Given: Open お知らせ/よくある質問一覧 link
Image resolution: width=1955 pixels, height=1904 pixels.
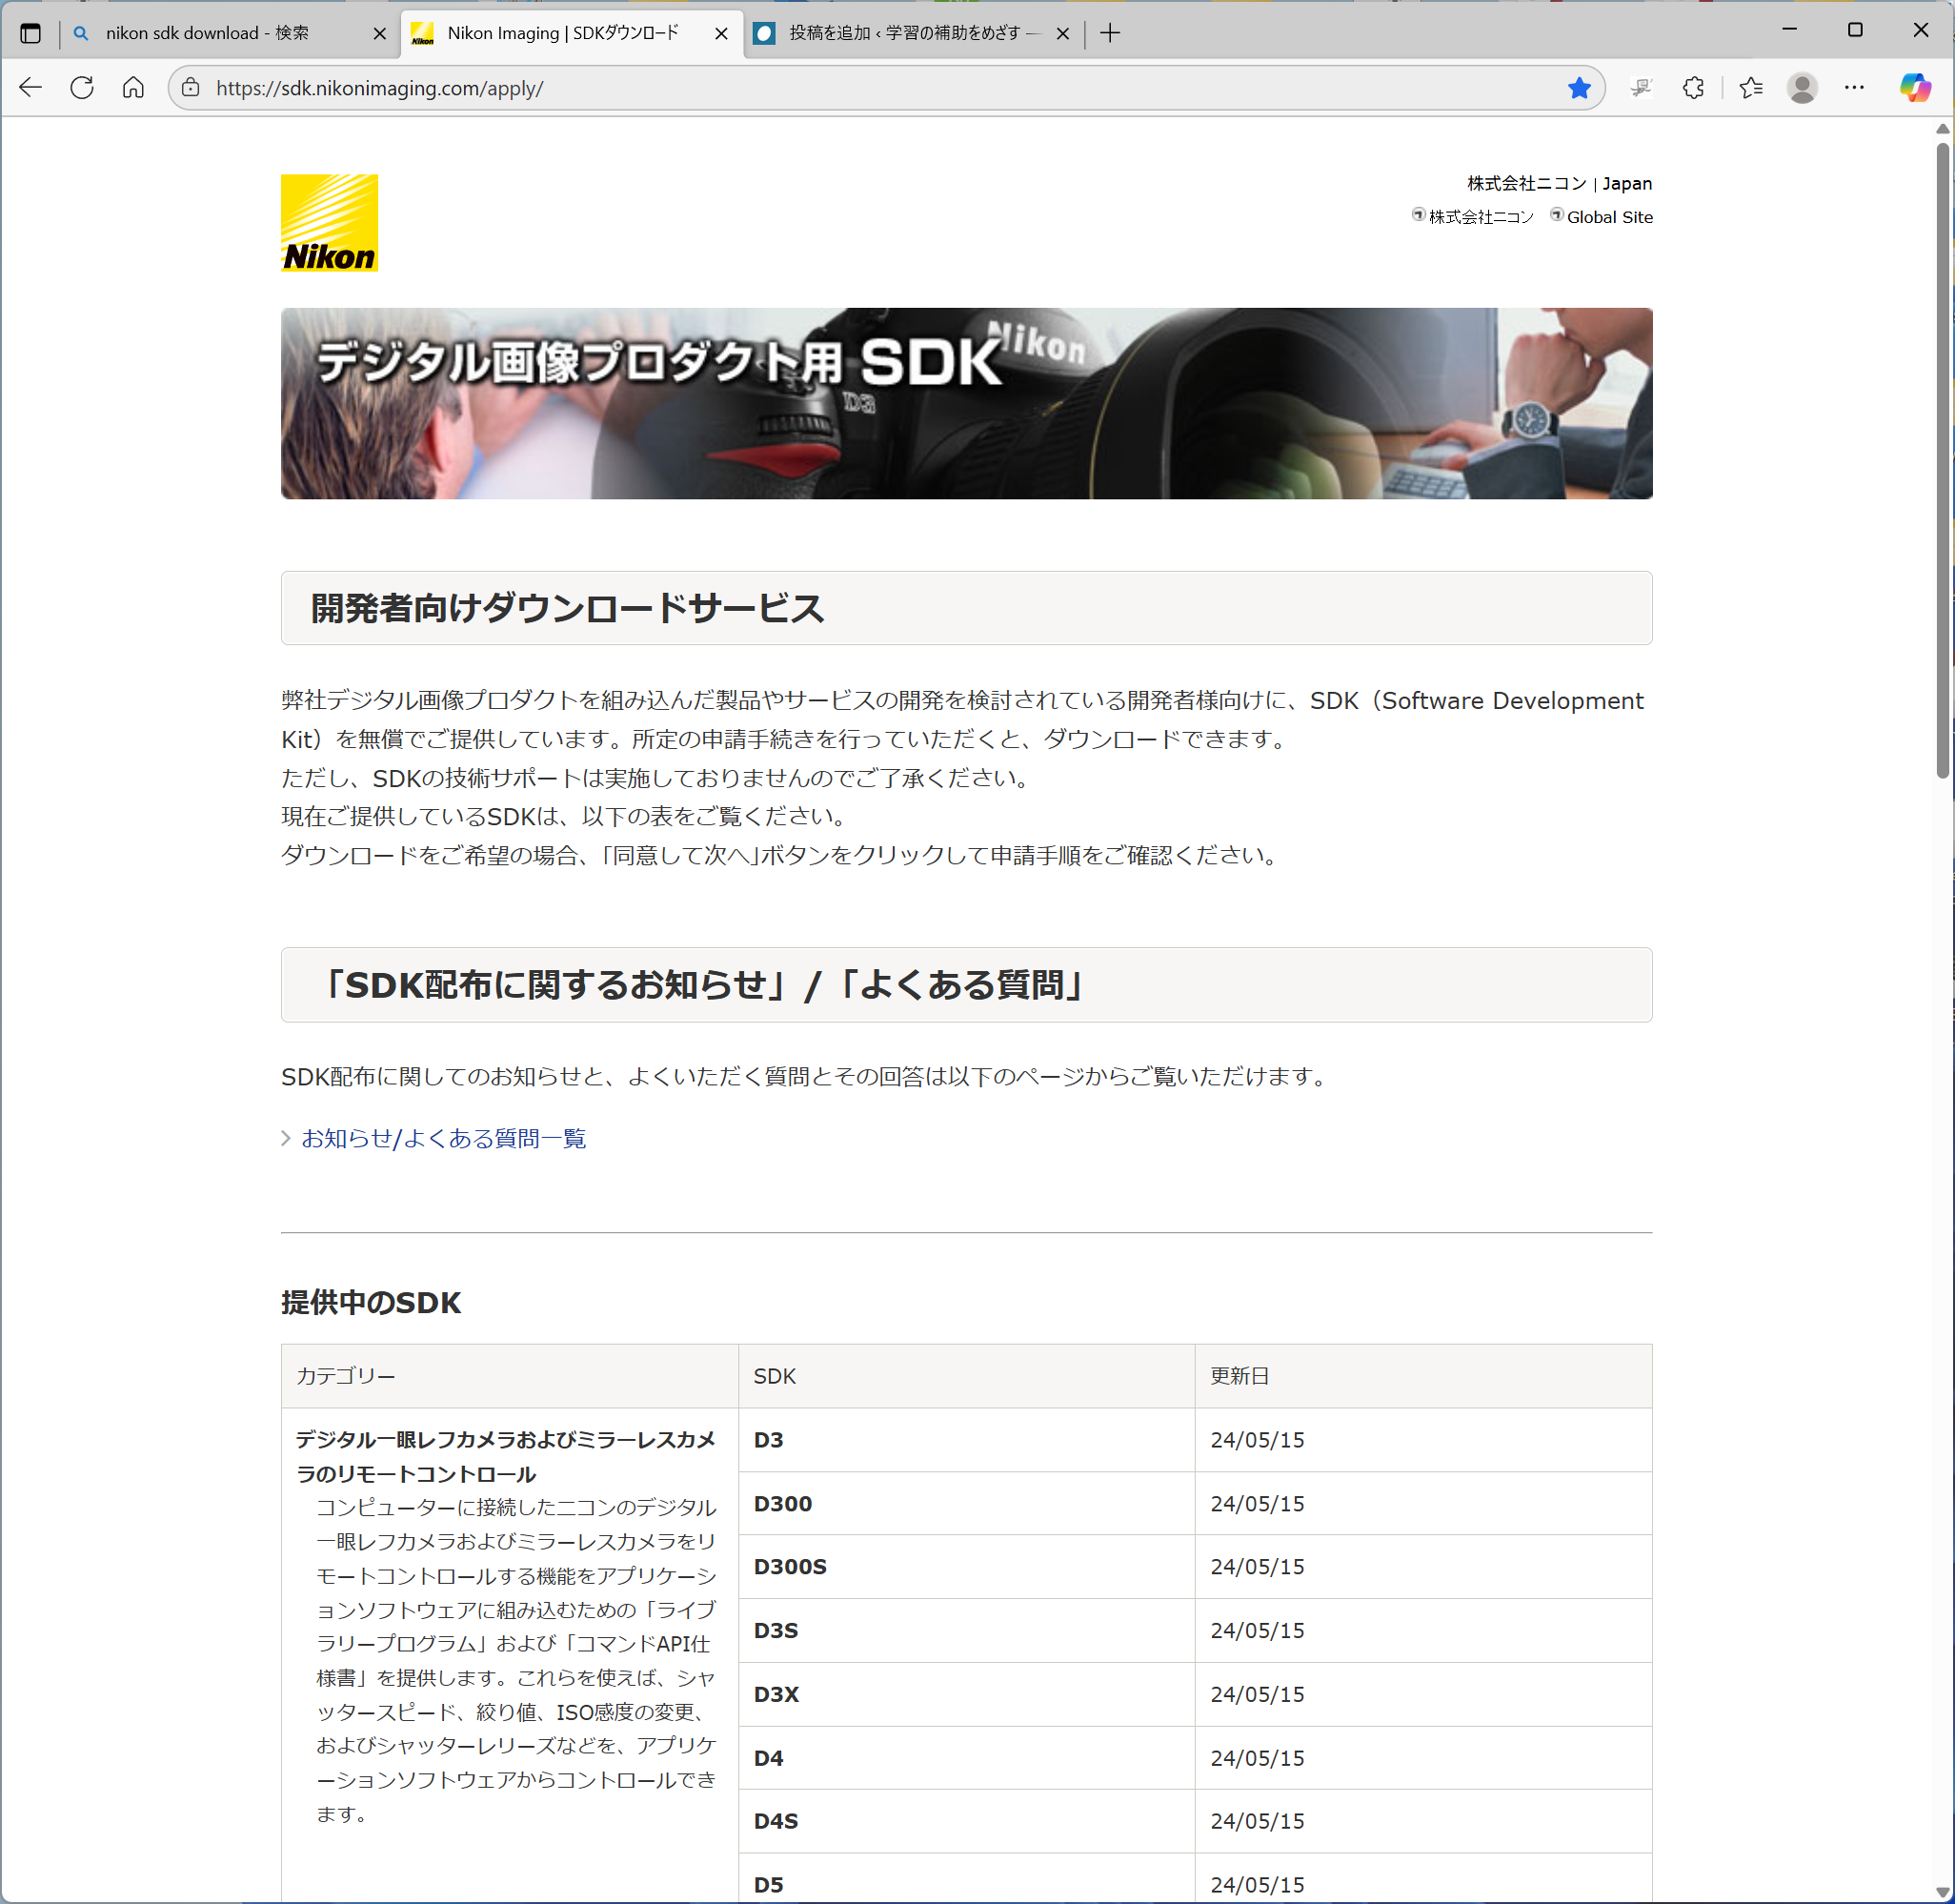Looking at the screenshot, I should [x=443, y=1138].
